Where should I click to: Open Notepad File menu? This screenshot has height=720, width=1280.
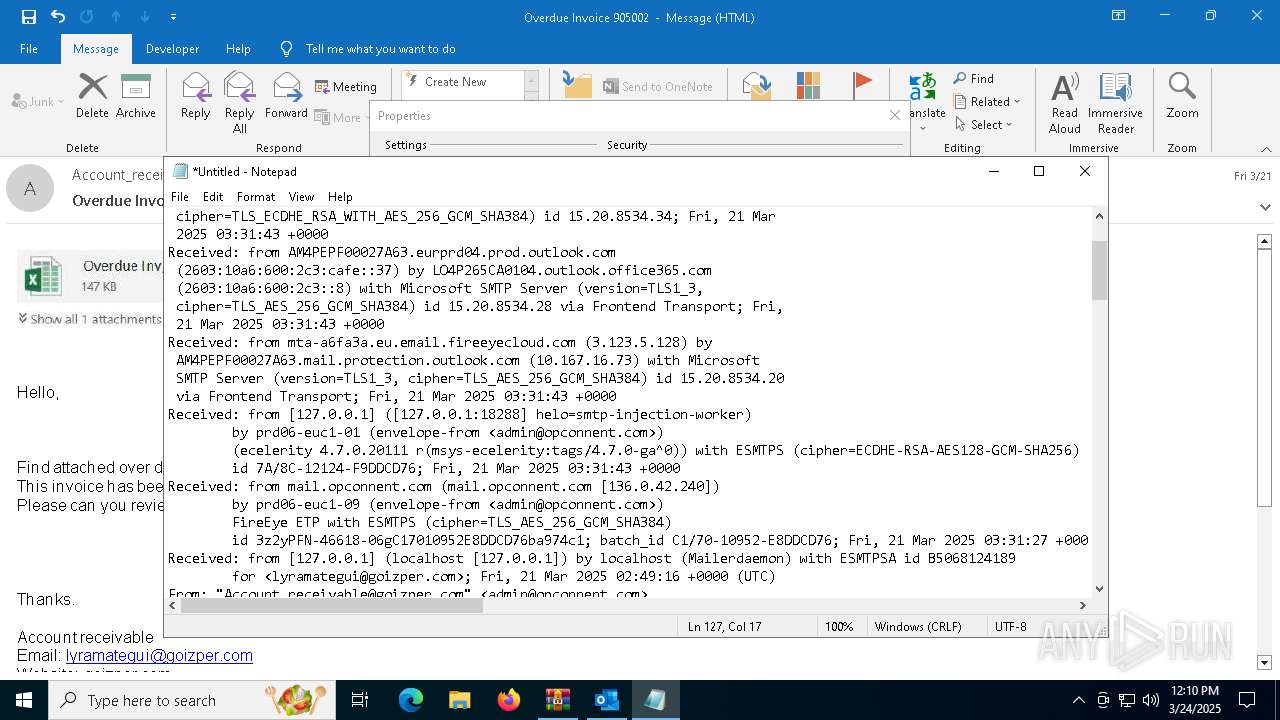pos(180,197)
